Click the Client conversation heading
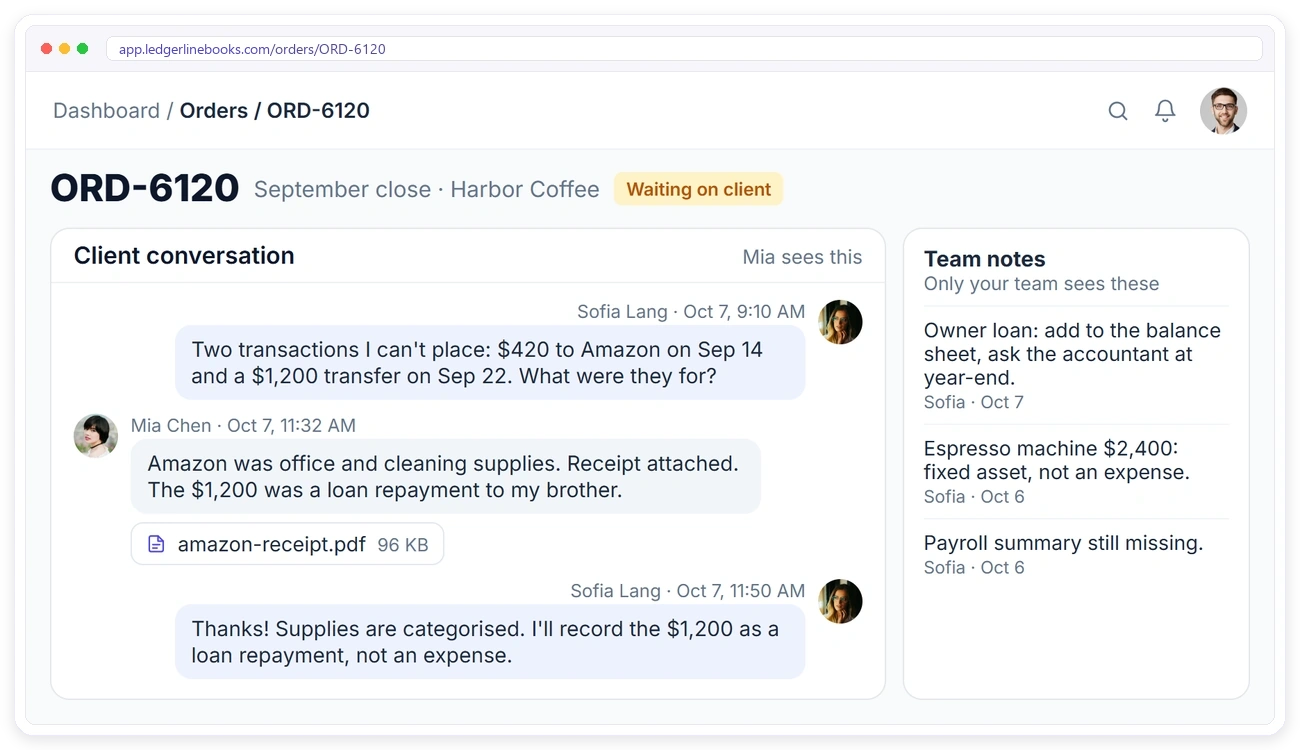Viewport: 1300px width, 750px height. 184,255
